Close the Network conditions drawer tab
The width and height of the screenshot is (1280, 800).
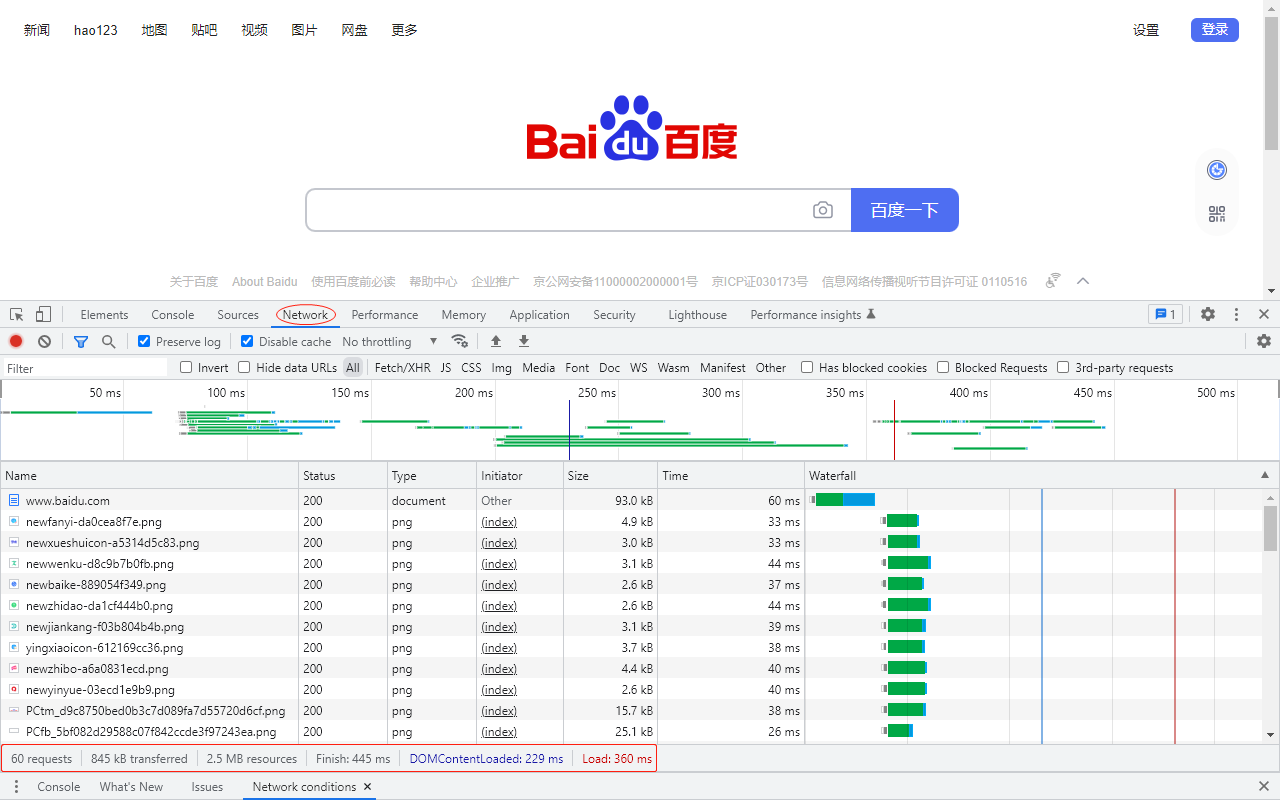[368, 787]
